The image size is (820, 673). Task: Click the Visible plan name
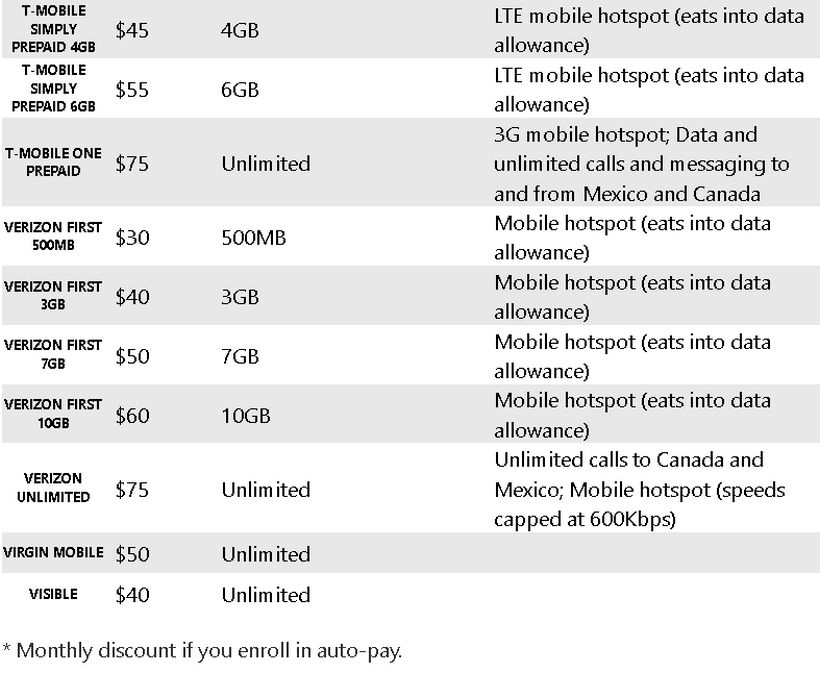click(53, 594)
